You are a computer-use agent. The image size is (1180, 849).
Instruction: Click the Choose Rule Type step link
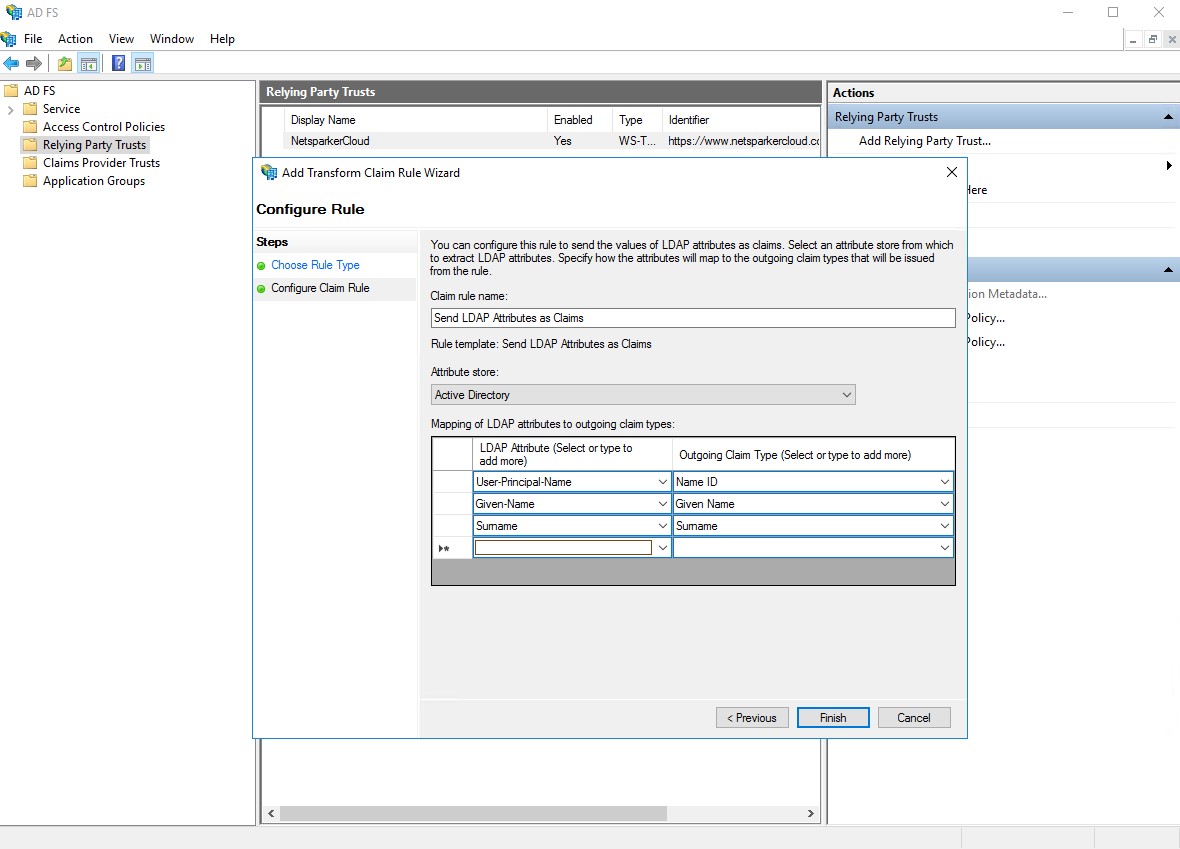[315, 265]
